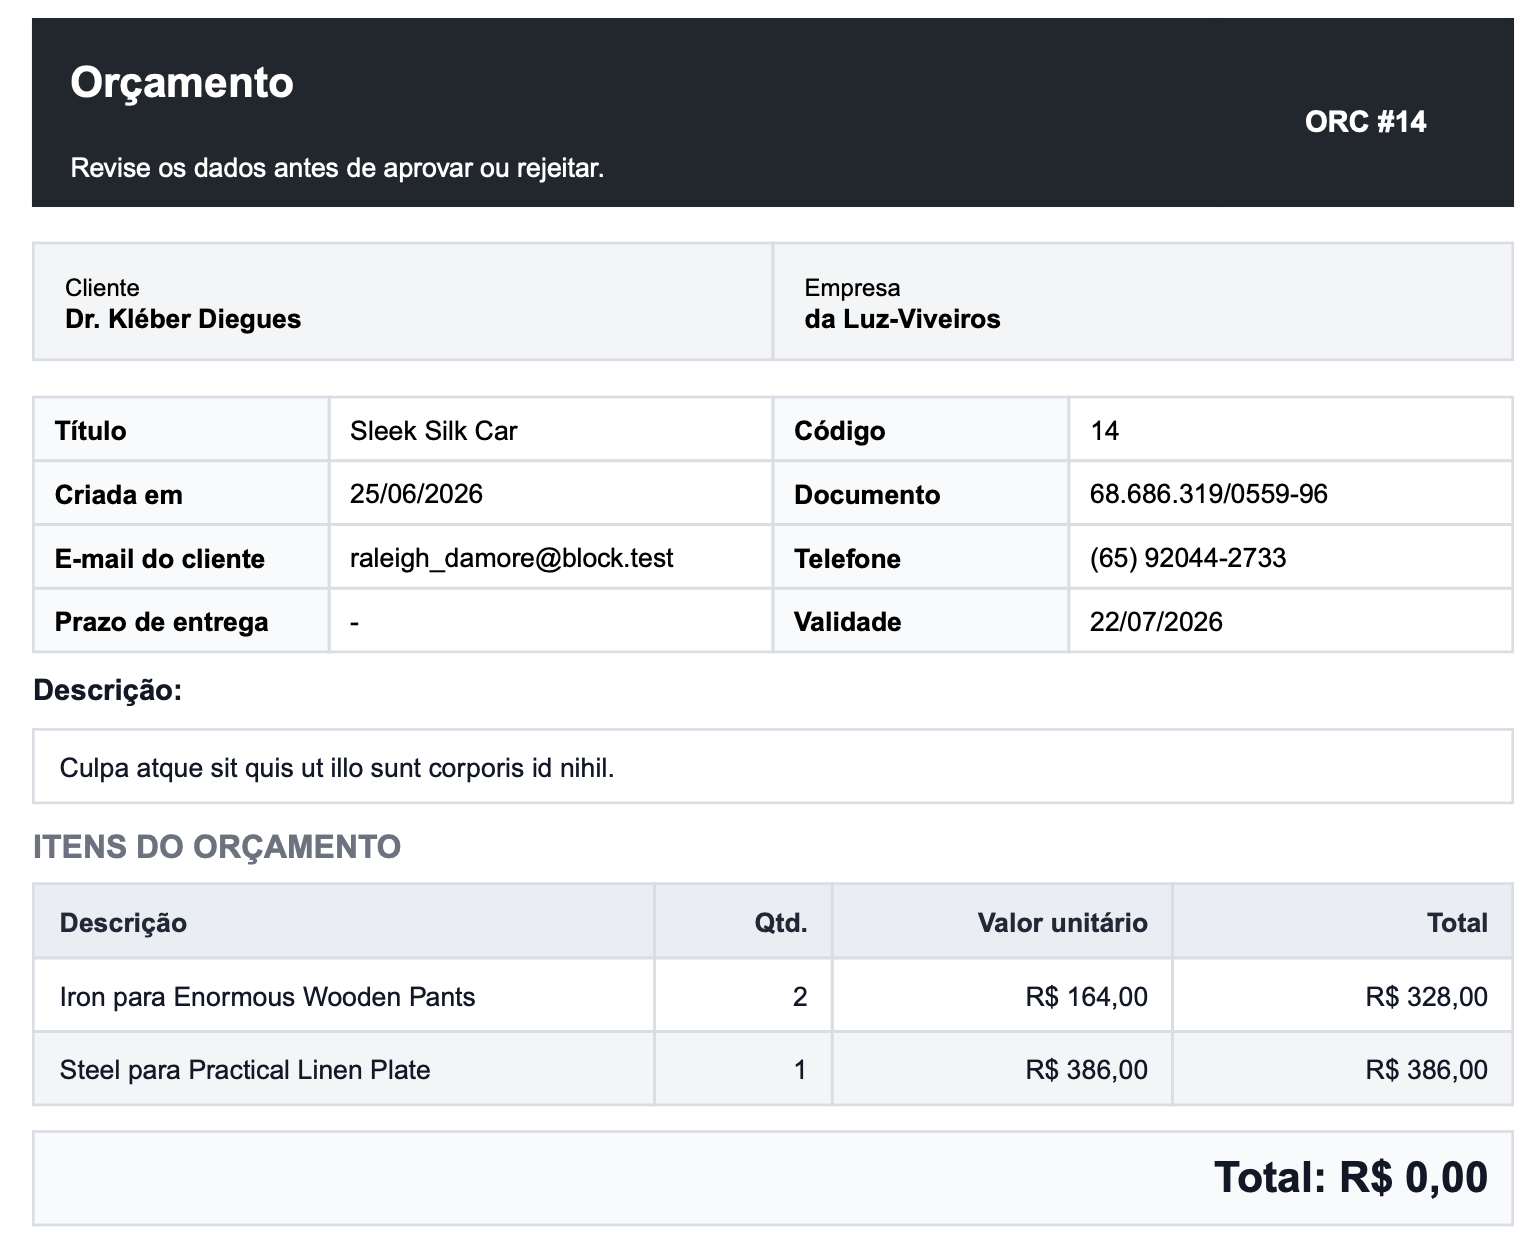Select client name Dr. Kléber Diegues
Screen dimensions: 1534x1254
183,319
